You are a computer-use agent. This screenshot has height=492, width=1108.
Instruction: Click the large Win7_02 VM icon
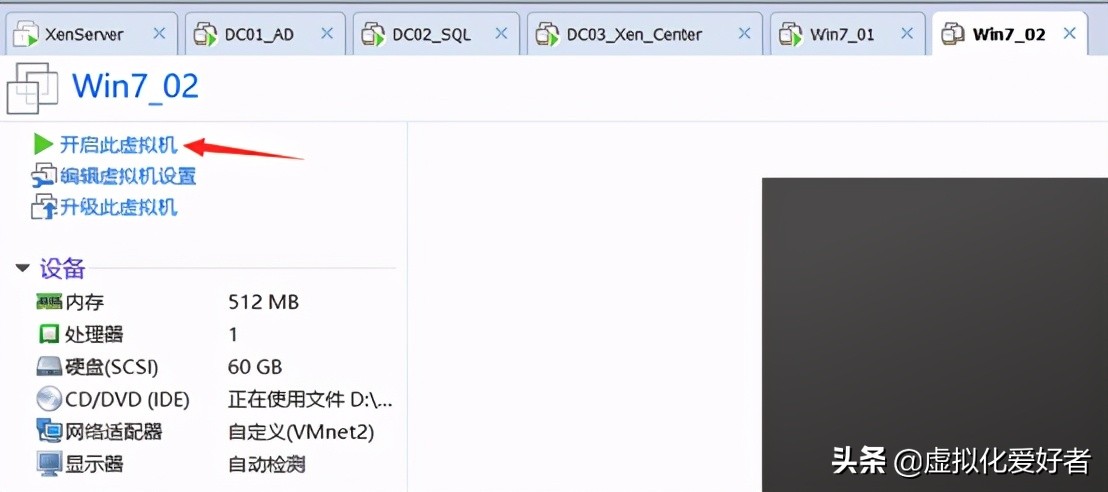click(x=33, y=88)
